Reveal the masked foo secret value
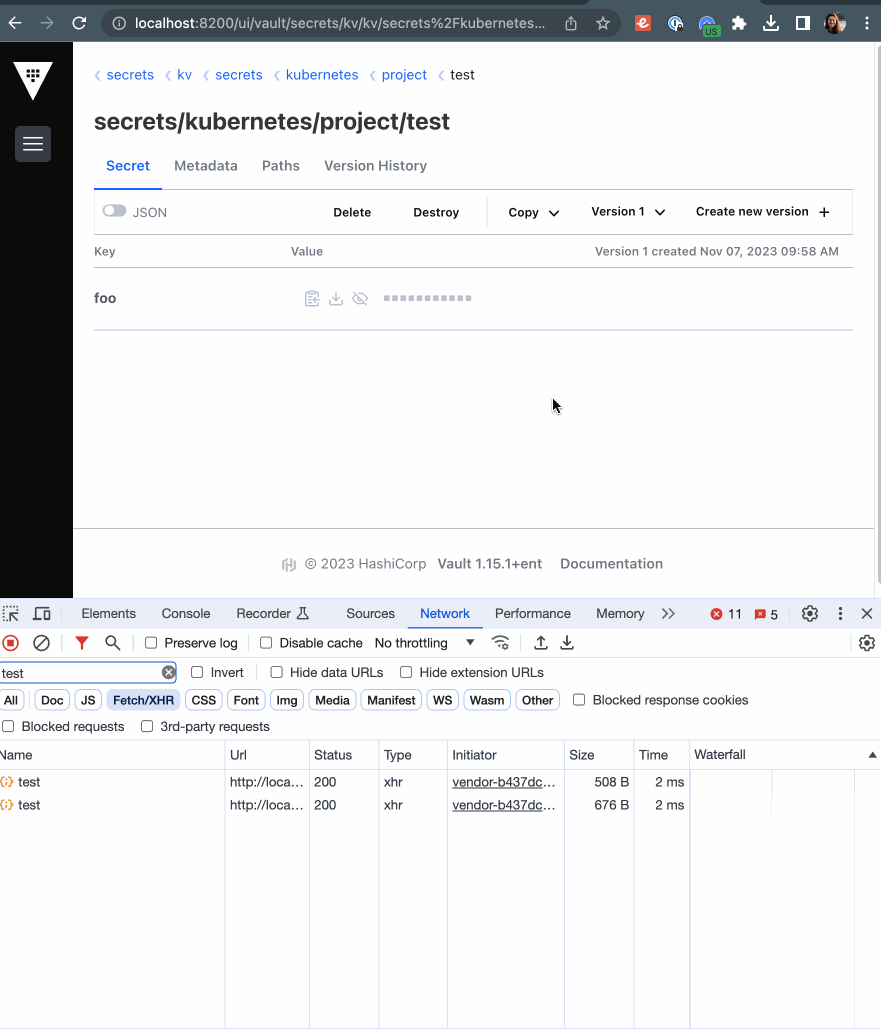Viewport: 881px width, 1030px height. coord(360,298)
